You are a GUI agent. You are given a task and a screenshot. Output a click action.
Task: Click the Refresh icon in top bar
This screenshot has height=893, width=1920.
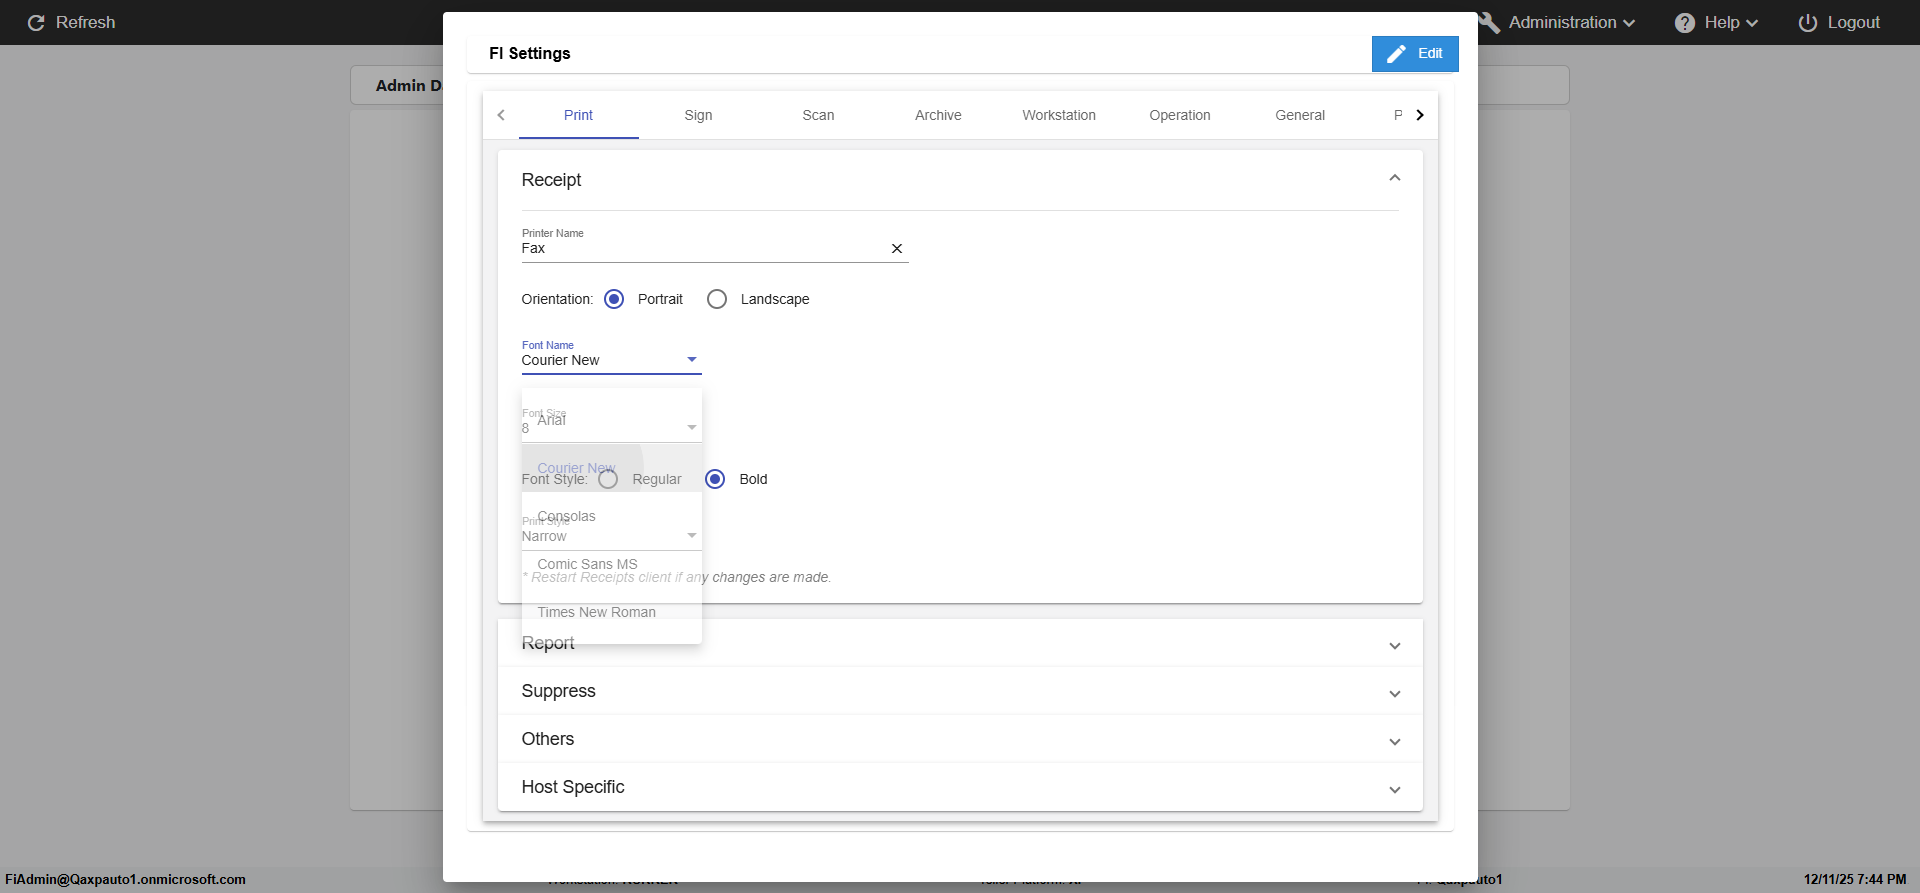[x=36, y=23]
